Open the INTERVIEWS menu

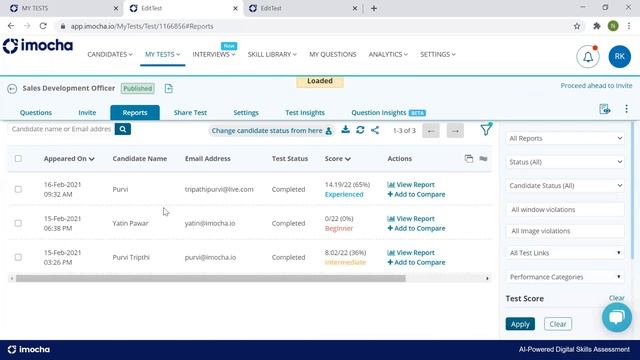point(213,54)
